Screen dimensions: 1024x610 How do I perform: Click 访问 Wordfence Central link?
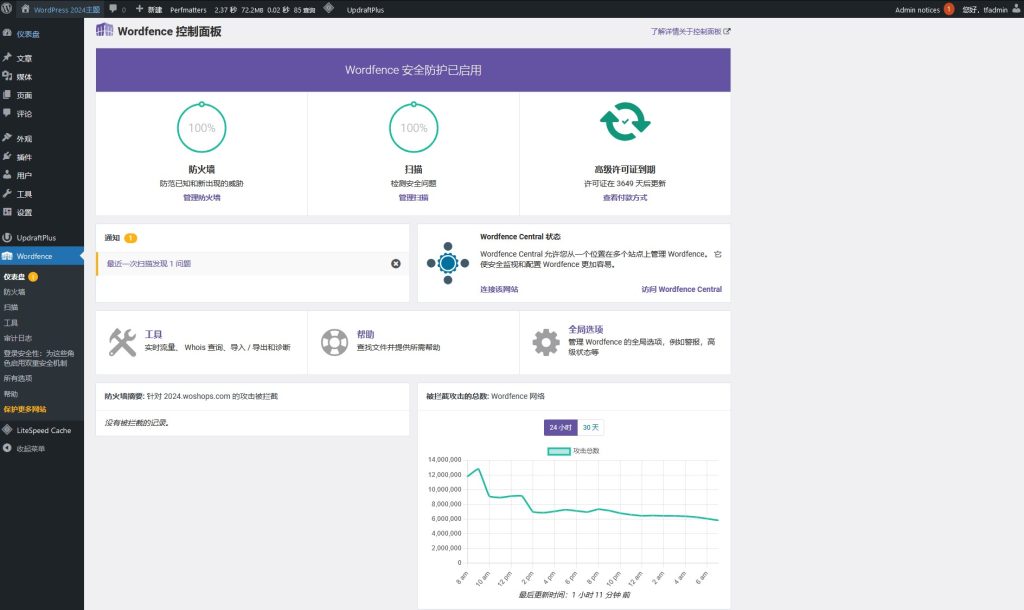681,289
